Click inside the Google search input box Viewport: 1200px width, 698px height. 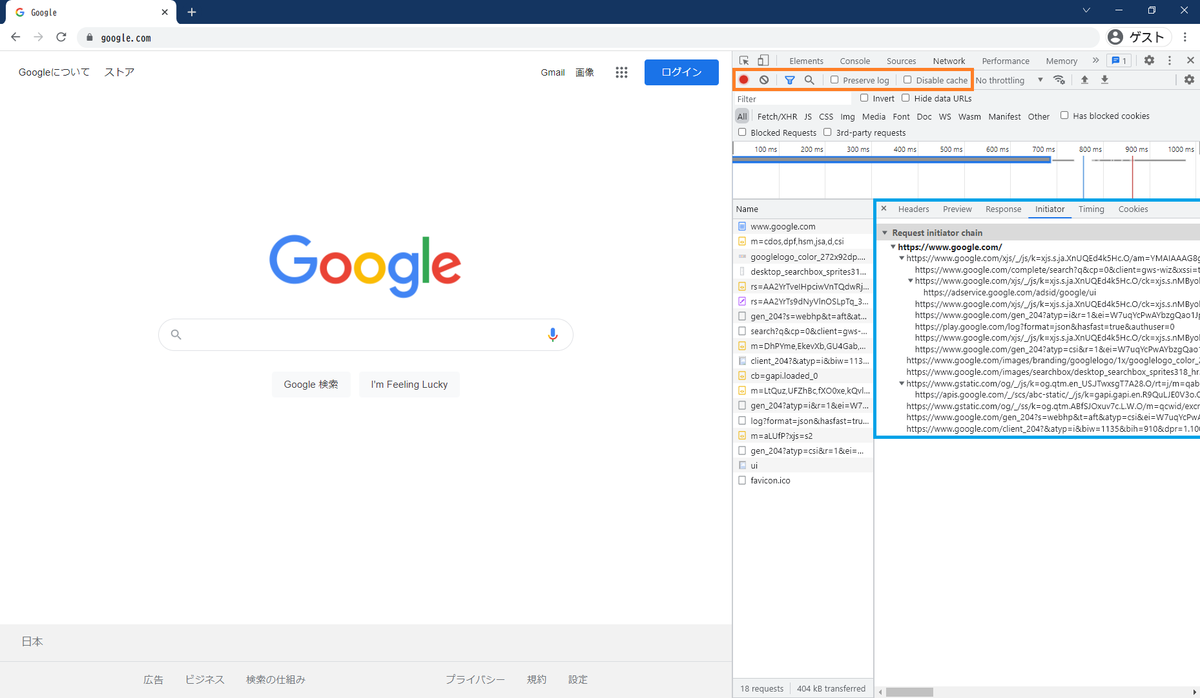365,335
